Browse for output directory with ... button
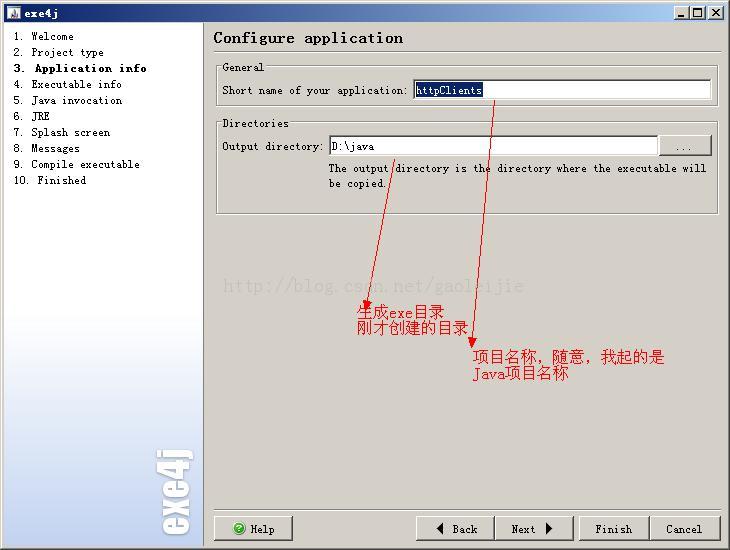This screenshot has height=550, width=730. click(x=685, y=146)
